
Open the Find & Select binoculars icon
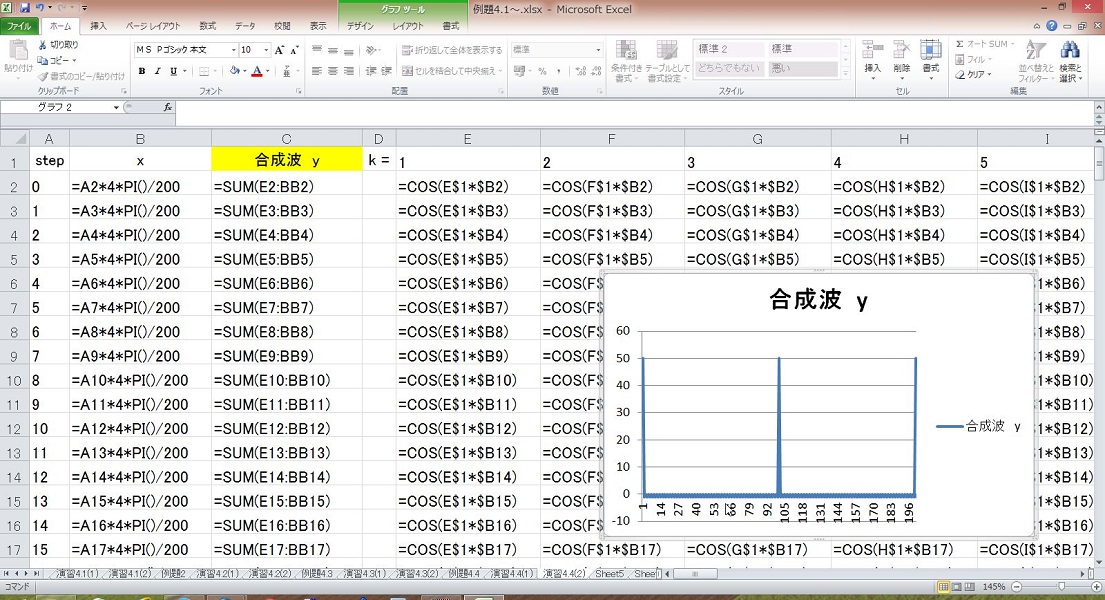pyautogui.click(x=1070, y=50)
